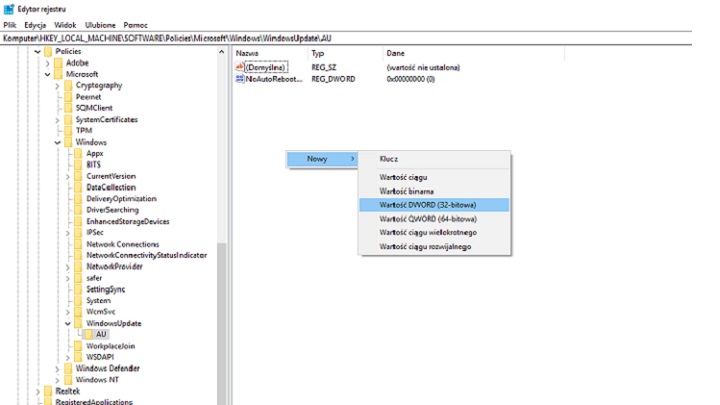Viewport: 720px width, 405px height.
Task: Collapse the WindowsUpdate tree node
Action: point(68,323)
